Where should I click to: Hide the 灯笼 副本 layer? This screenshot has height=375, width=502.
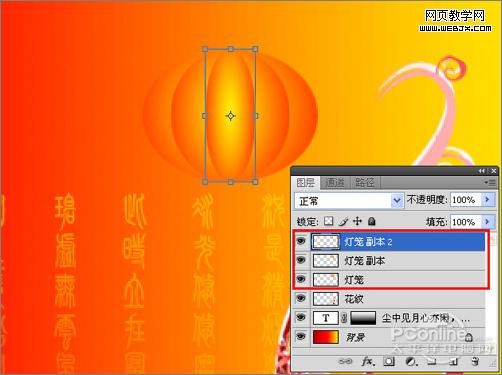(x=301, y=260)
